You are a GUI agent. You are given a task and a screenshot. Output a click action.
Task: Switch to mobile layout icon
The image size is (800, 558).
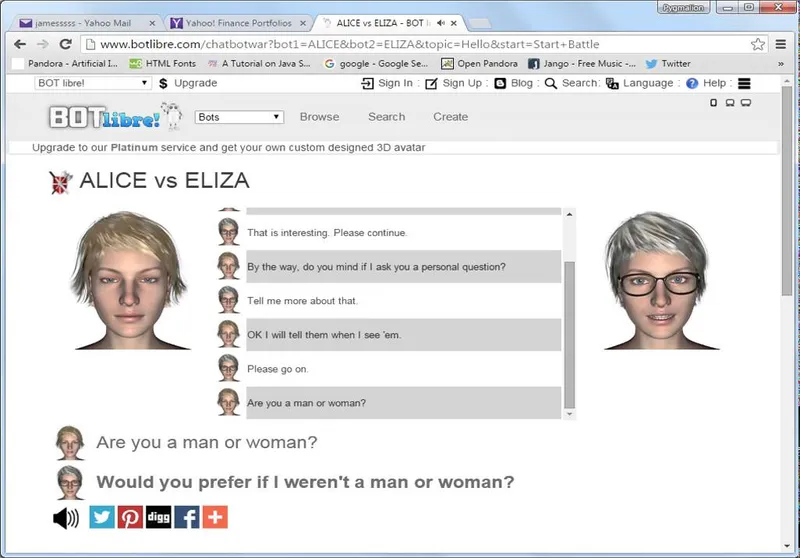713,103
